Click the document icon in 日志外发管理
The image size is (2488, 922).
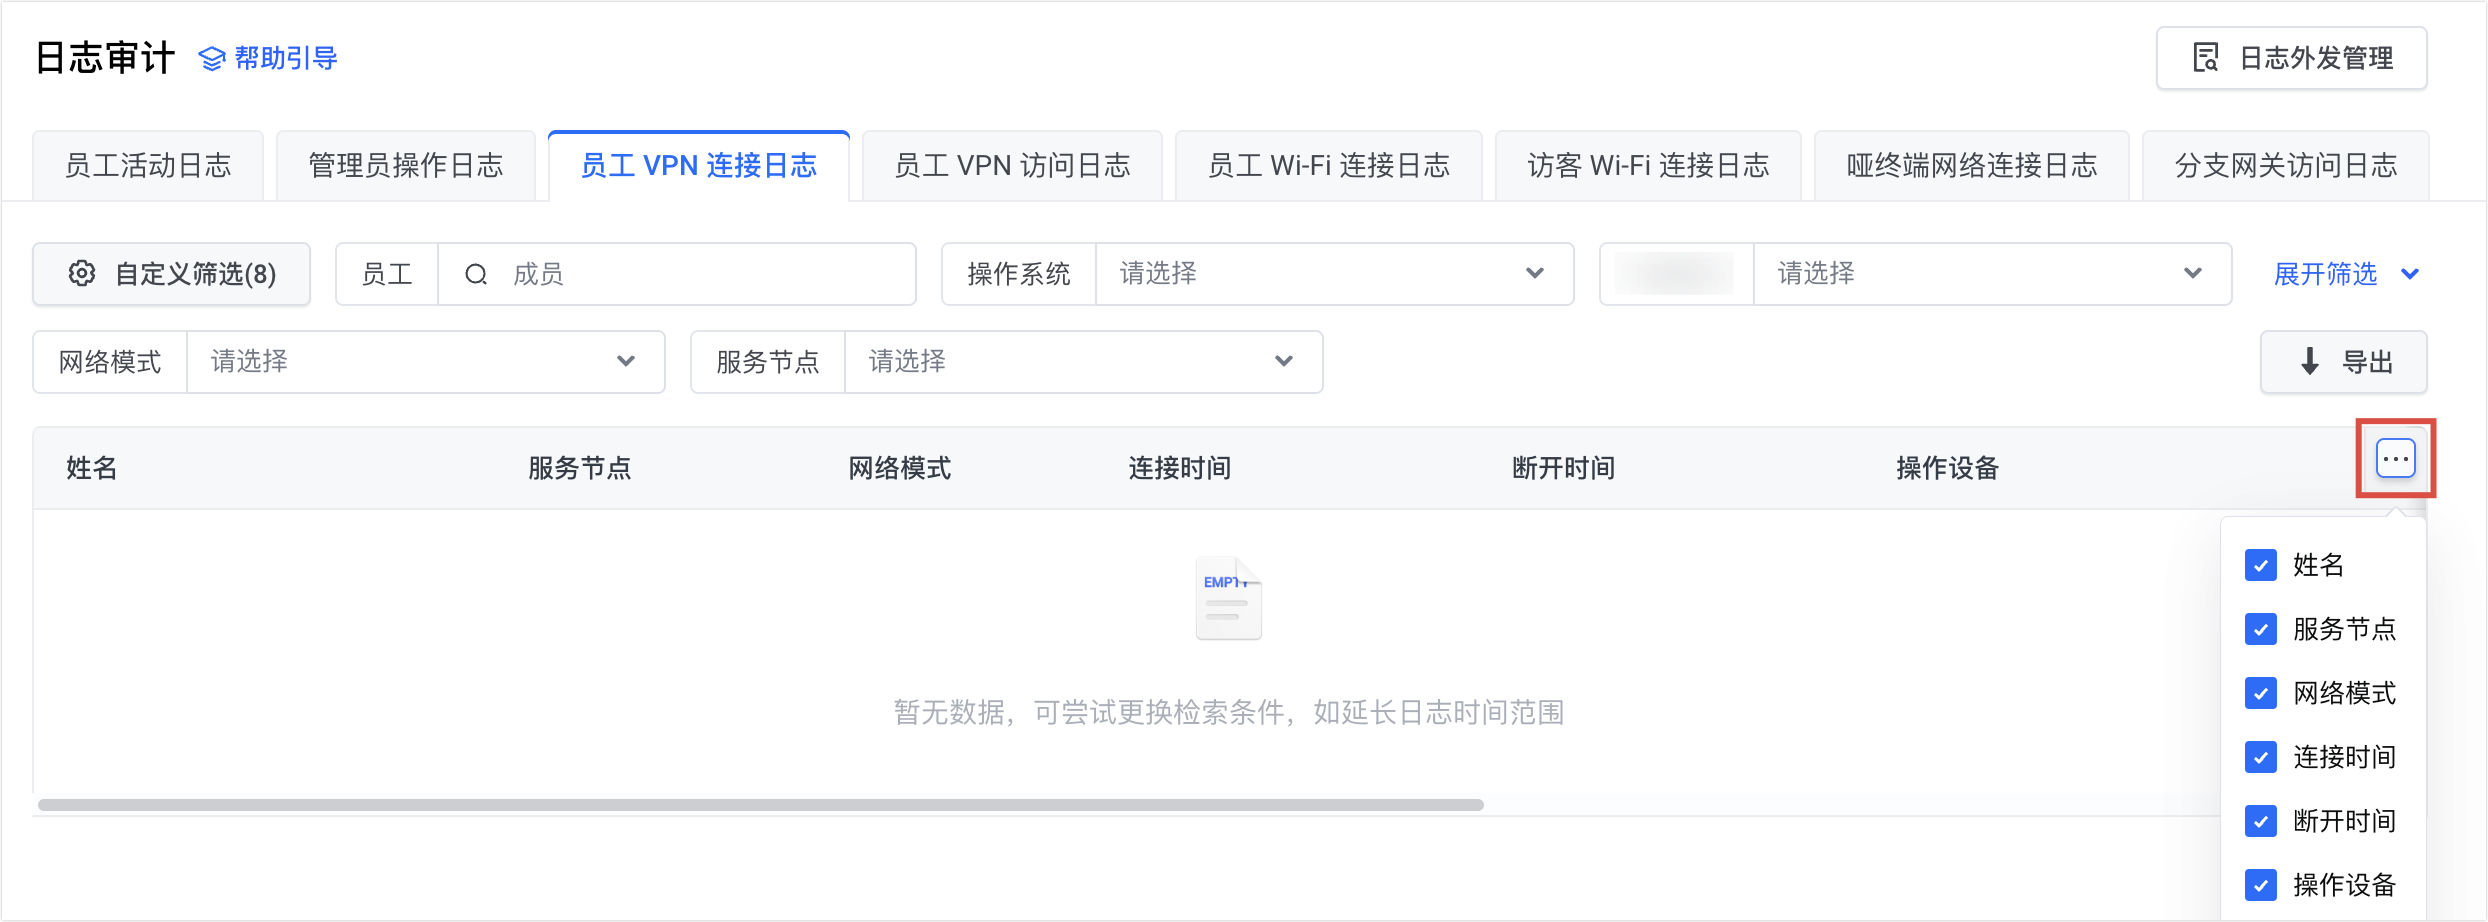2205,58
